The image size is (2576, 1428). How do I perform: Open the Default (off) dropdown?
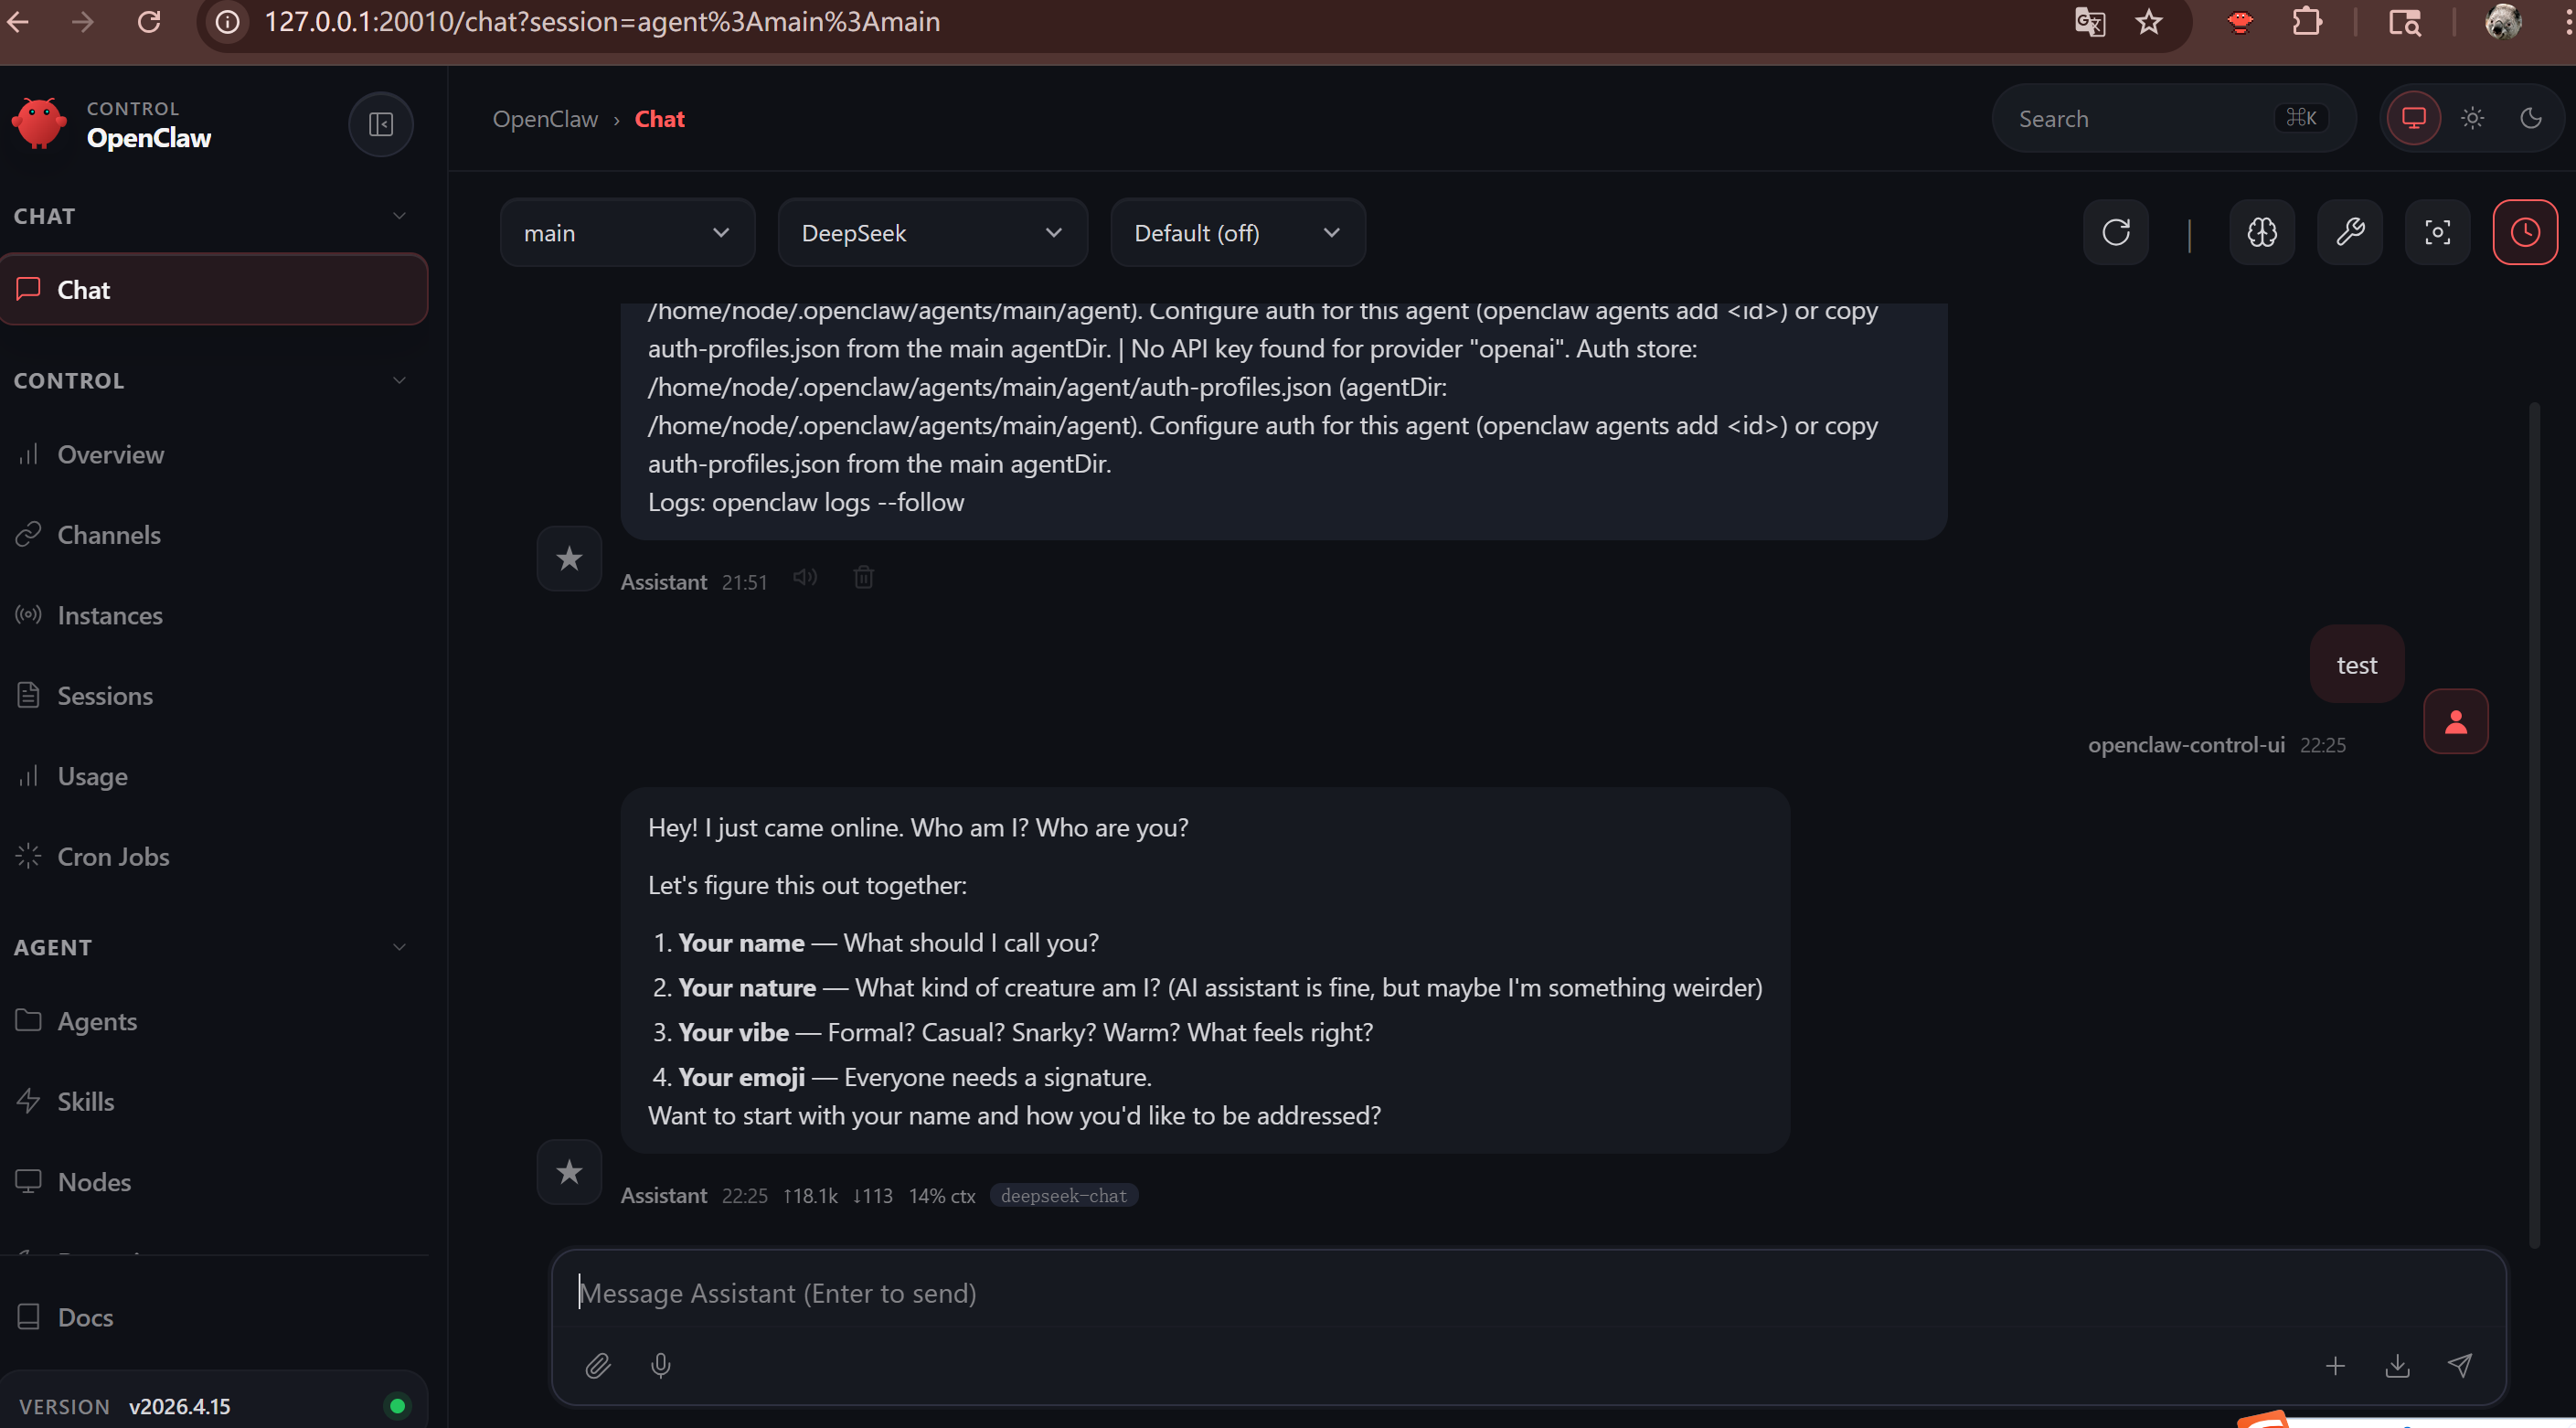click(1238, 233)
